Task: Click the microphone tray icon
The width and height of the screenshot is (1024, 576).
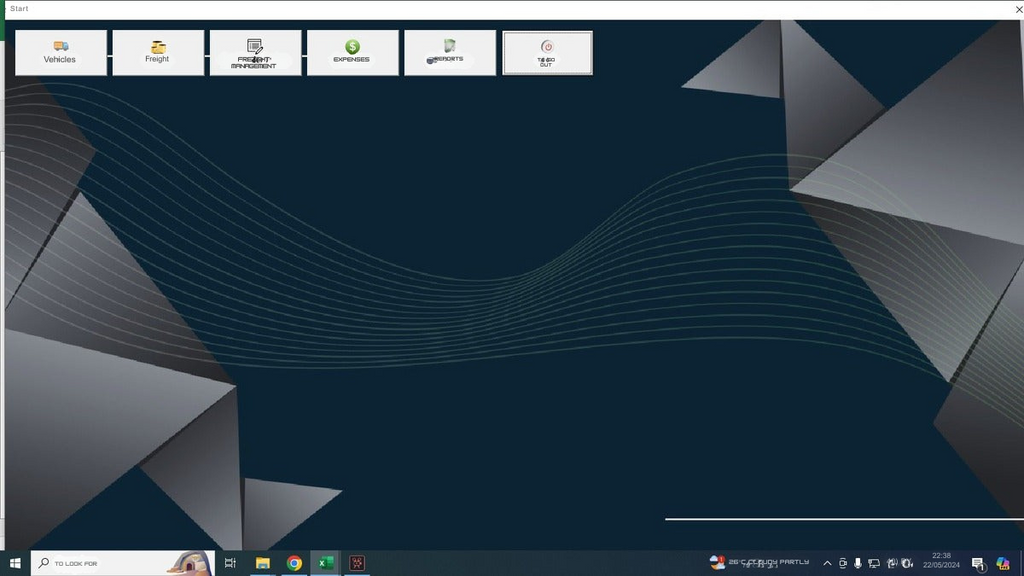Action: click(858, 563)
